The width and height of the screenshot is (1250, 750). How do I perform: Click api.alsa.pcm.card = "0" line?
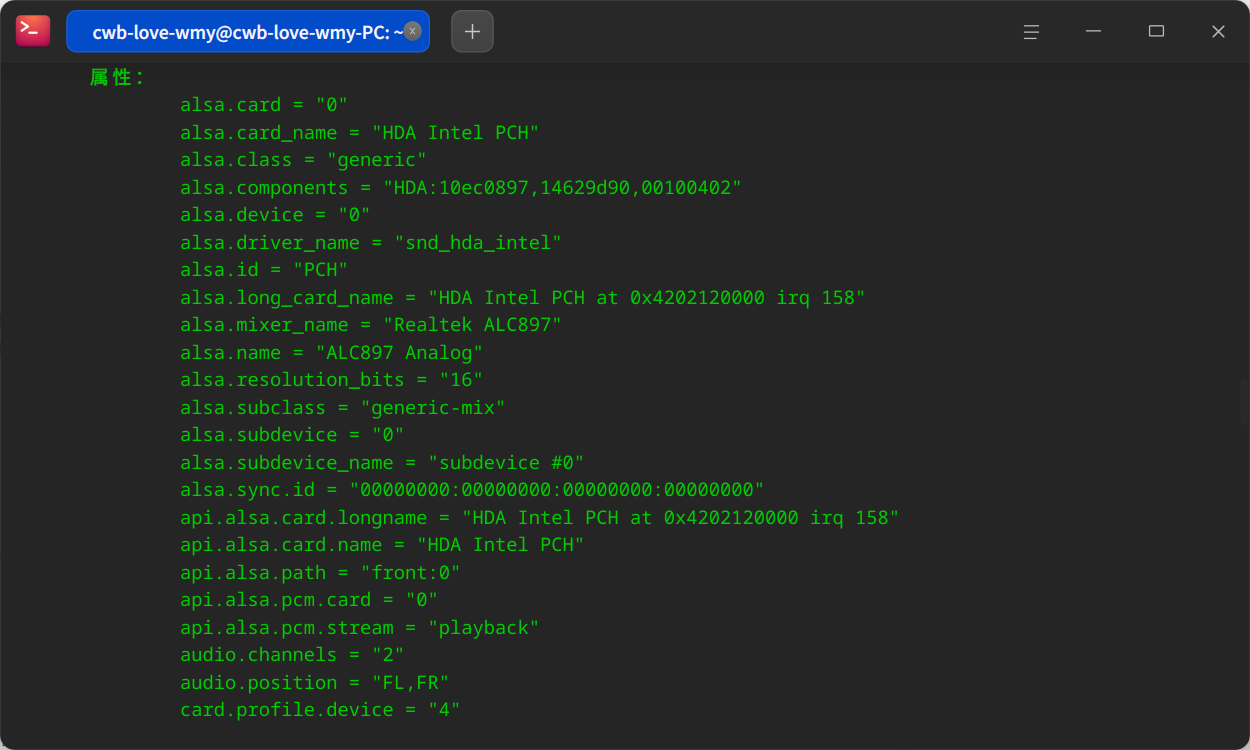click(x=309, y=600)
